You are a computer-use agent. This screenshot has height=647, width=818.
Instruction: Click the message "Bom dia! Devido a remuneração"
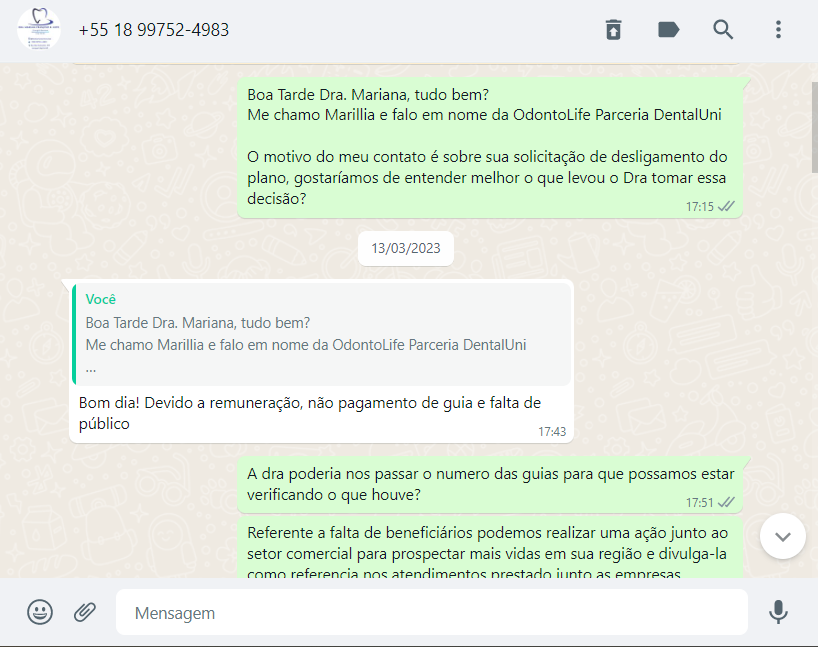321,361
